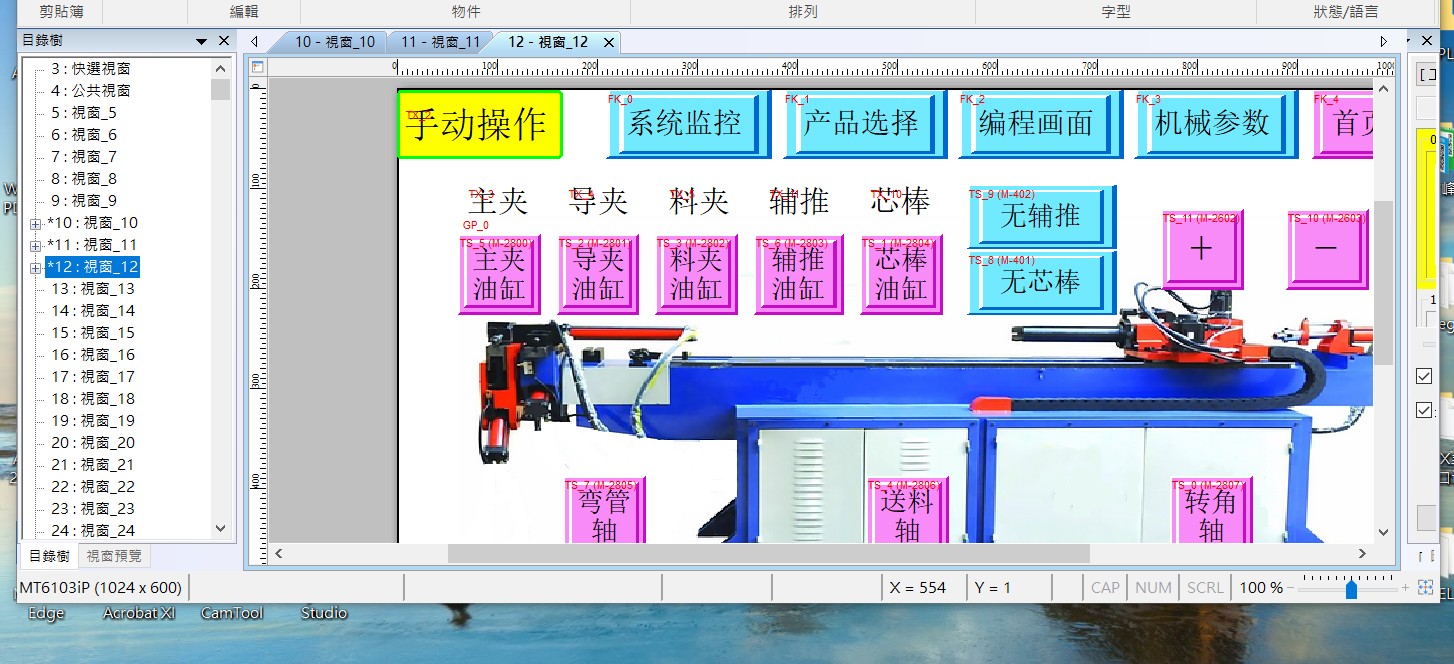Viewport: 1454px width, 664px height.
Task: Toggle the lower checkbox in the right panel
Action: click(x=1424, y=410)
